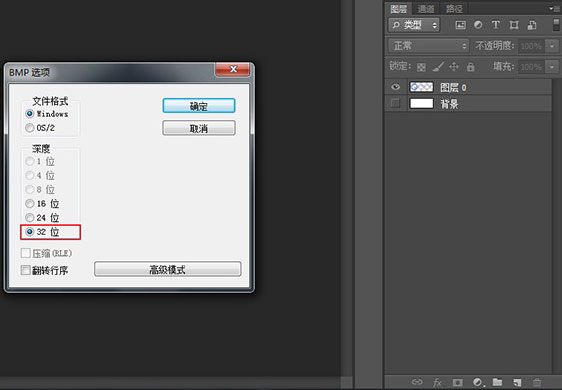Choose 24 位 depth option
This screenshot has width=562, height=390.
click(42, 218)
